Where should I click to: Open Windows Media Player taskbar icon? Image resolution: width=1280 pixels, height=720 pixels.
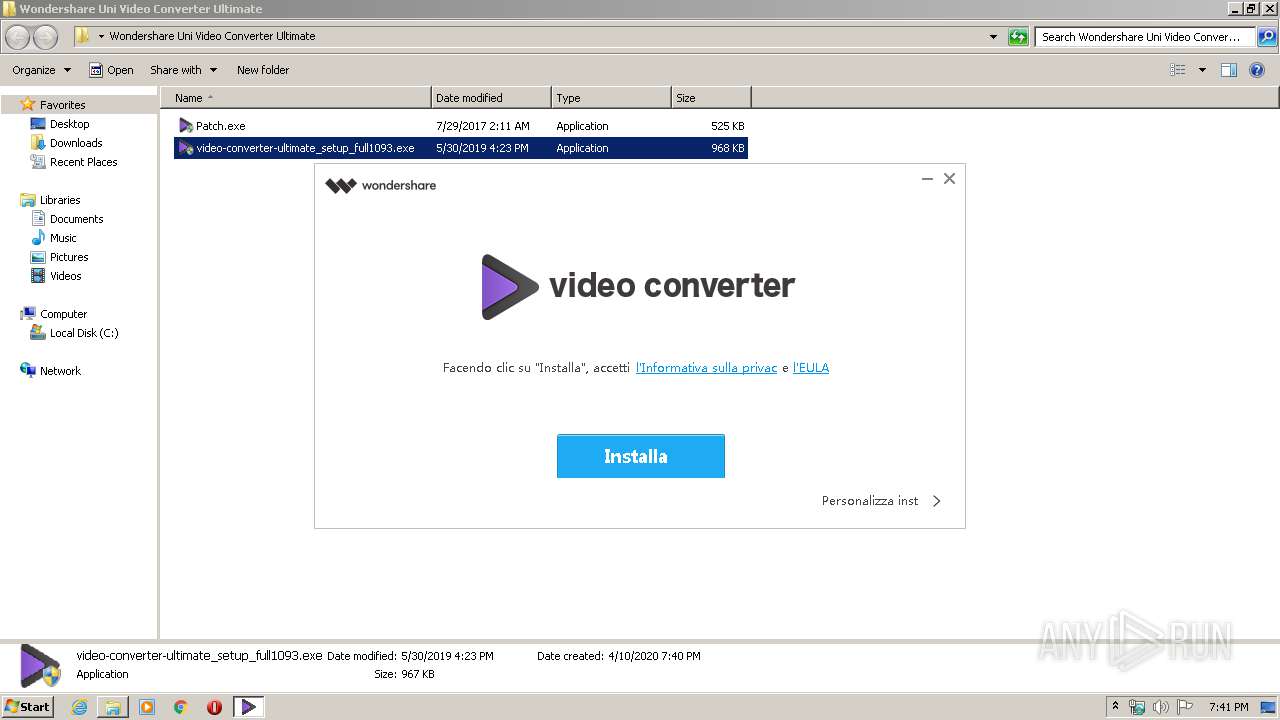147,707
